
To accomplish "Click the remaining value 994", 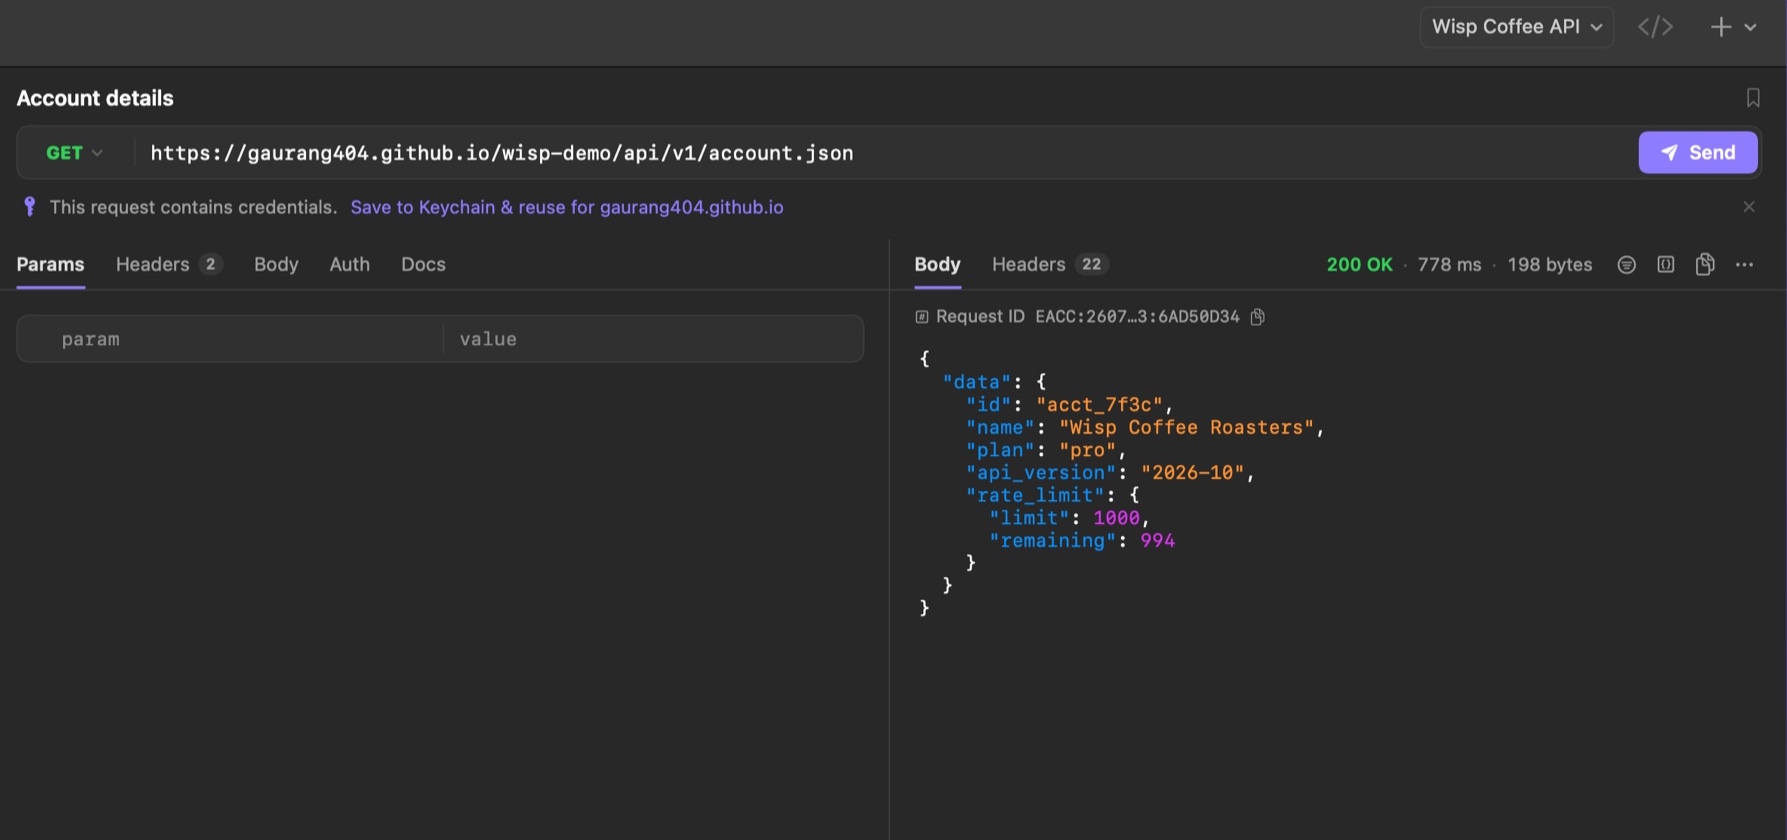I will (x=1157, y=540).
